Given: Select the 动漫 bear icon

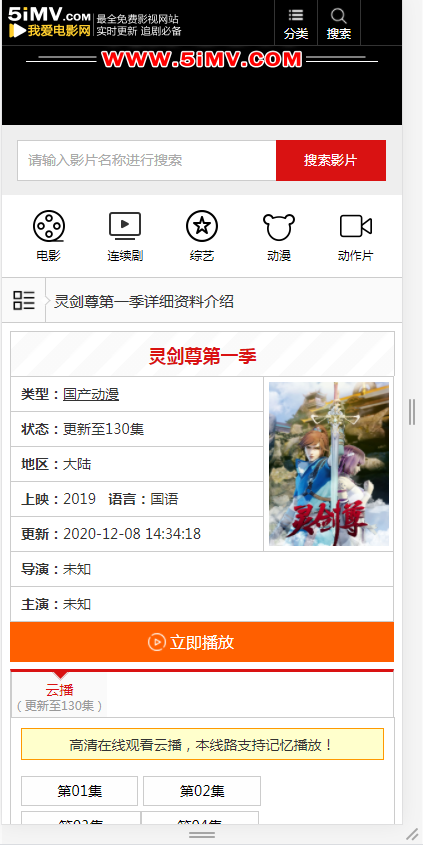Looking at the screenshot, I should coord(279,227).
